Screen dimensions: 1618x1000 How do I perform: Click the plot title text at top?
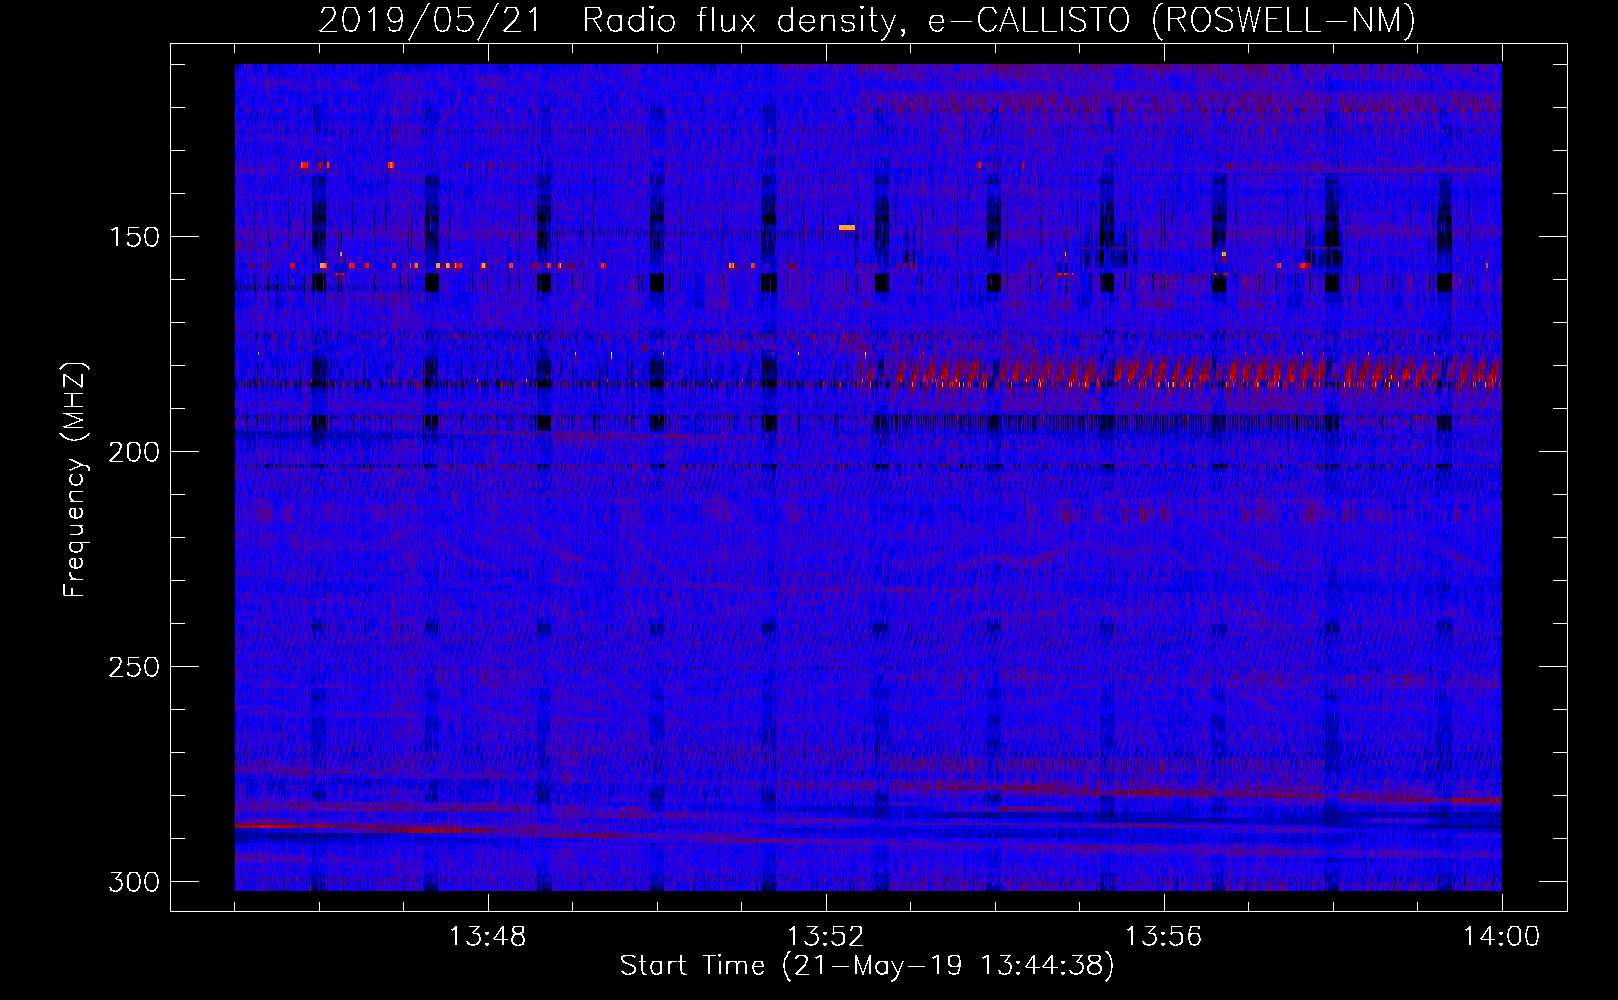(x=866, y=20)
